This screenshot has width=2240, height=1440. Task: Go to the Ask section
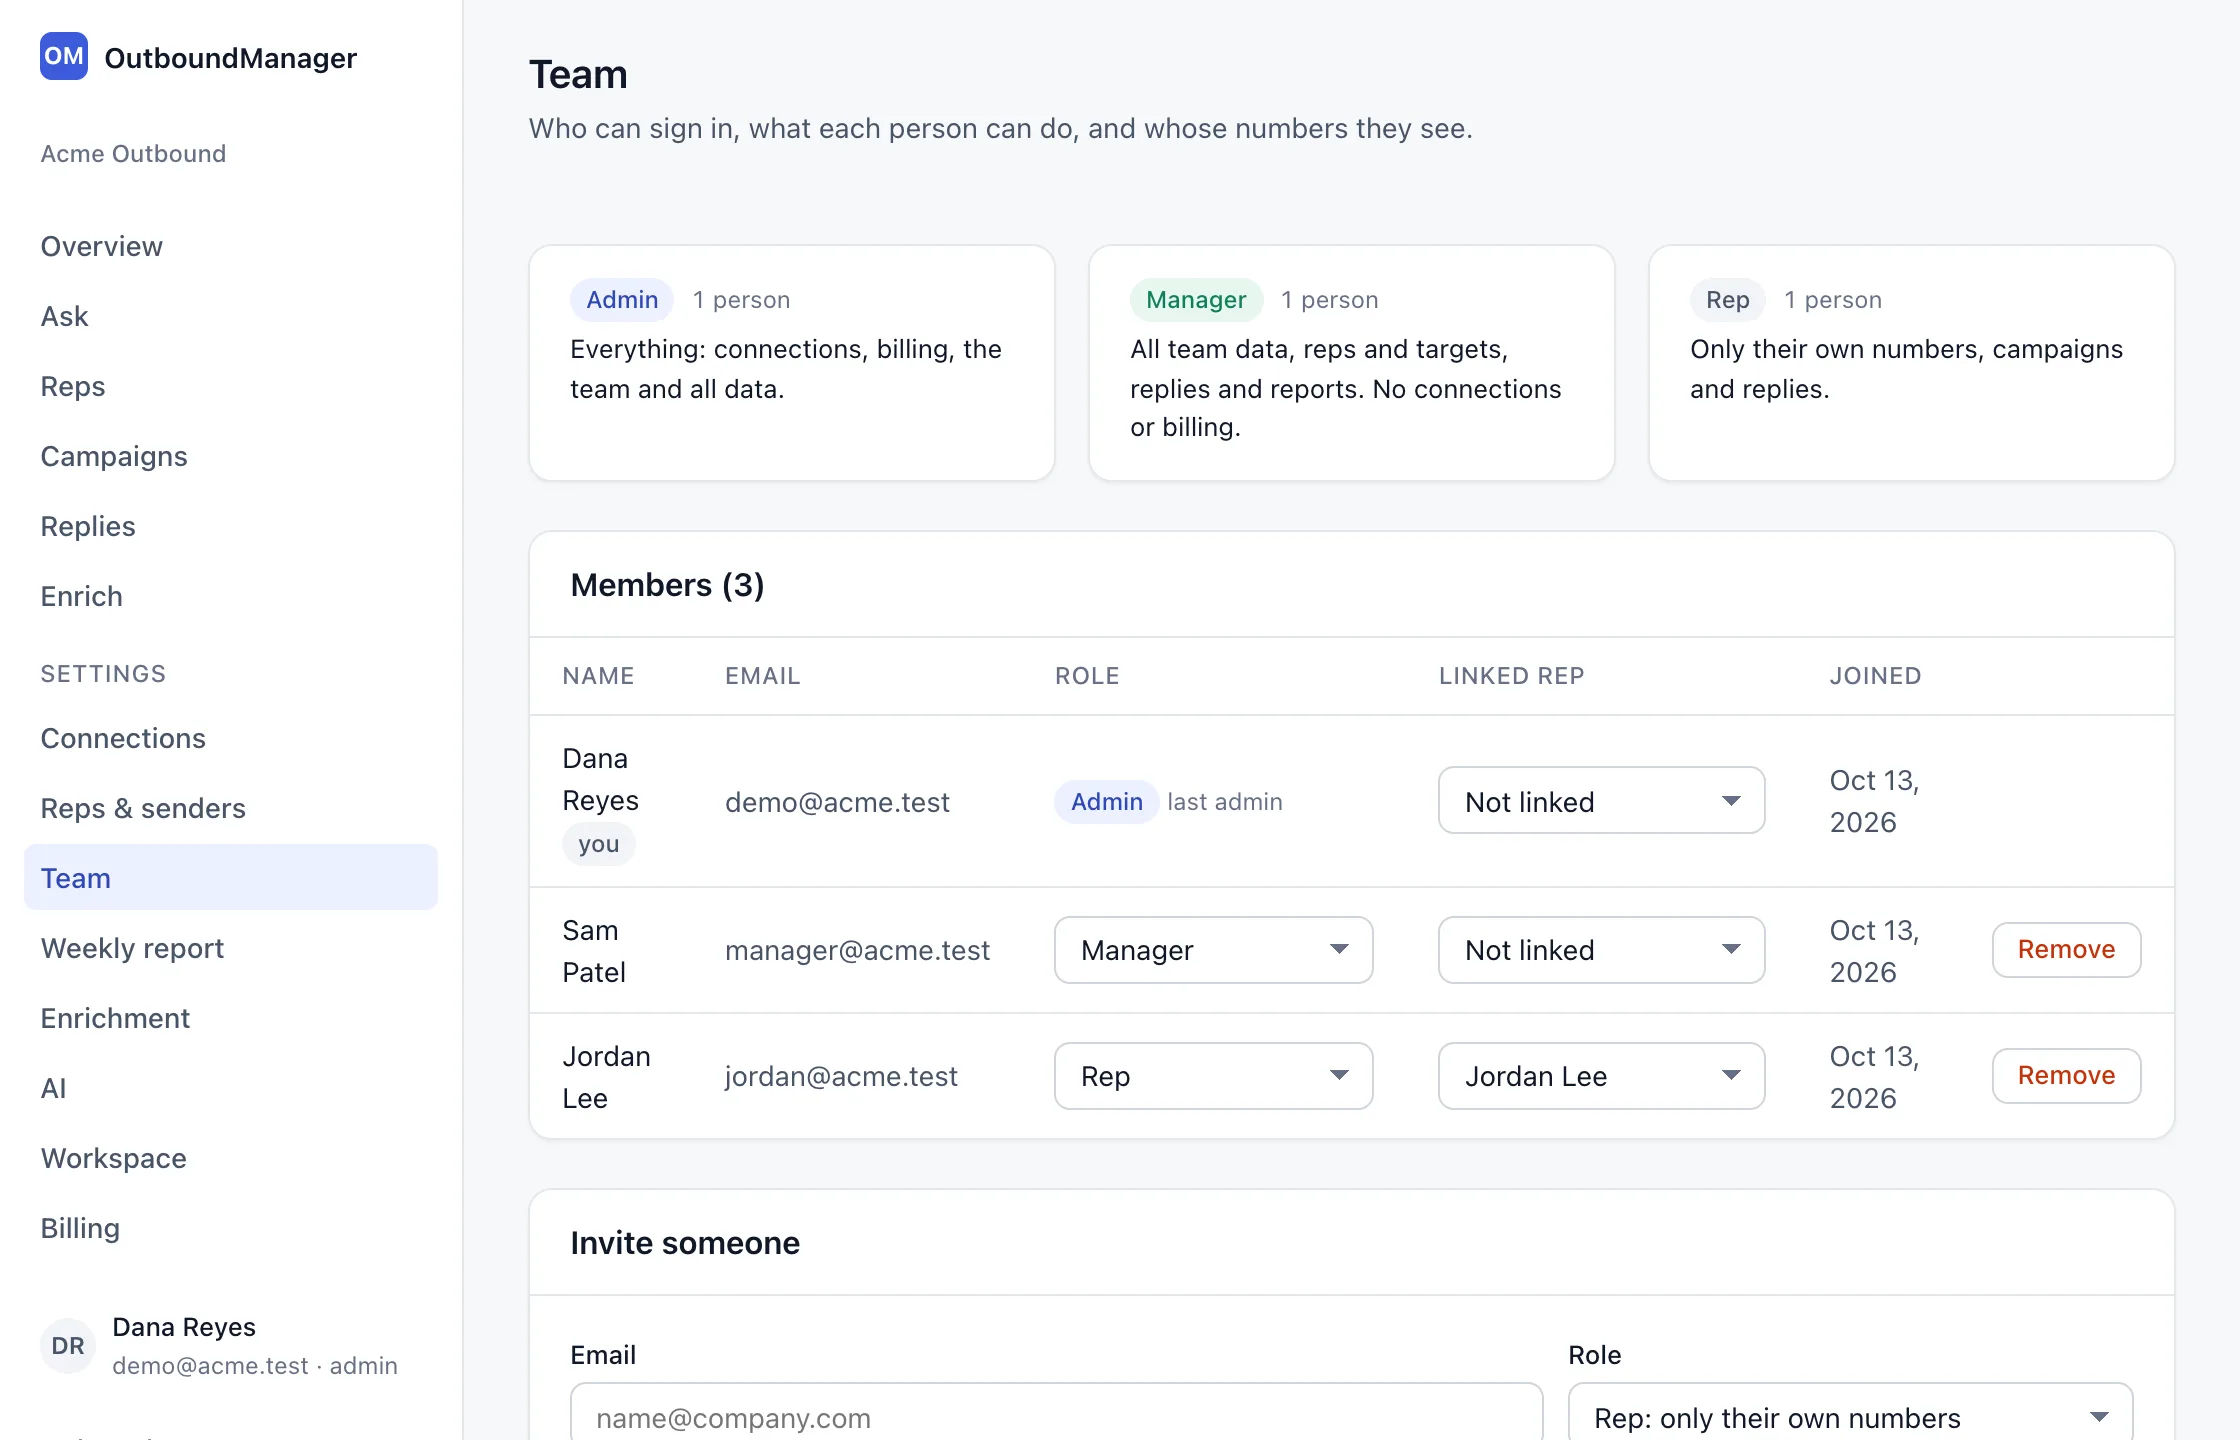[x=64, y=316]
